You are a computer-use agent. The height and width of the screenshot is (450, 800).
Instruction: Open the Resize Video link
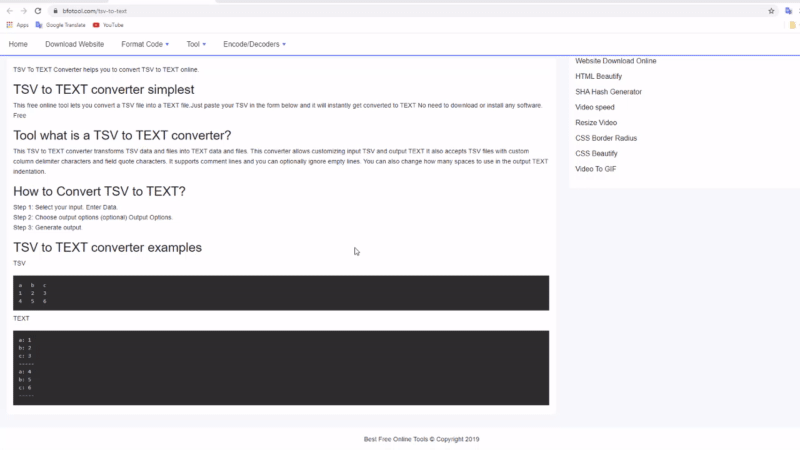(596, 122)
